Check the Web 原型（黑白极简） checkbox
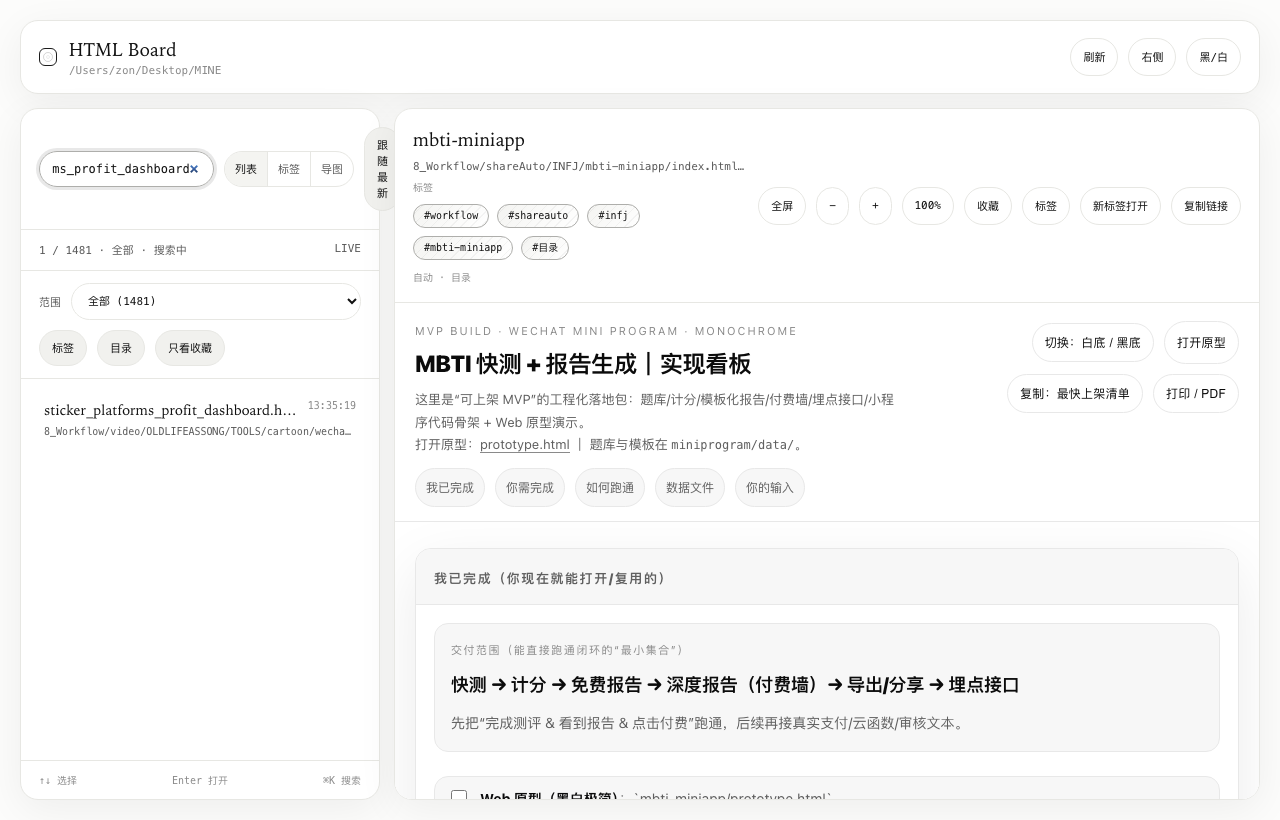The width and height of the screenshot is (1280, 820). click(459, 797)
